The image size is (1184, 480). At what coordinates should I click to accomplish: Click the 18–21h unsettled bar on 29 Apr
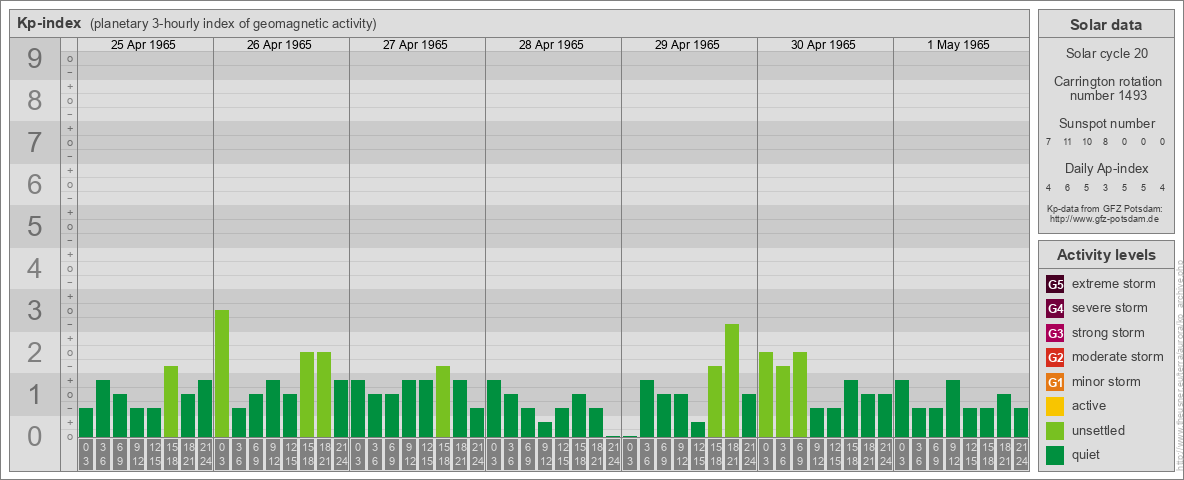coord(732,380)
